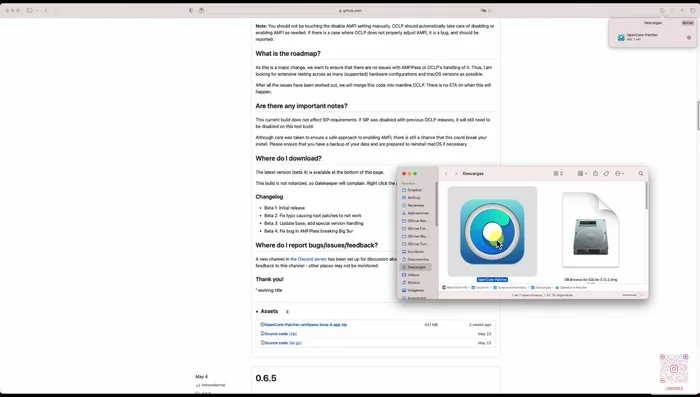
Task: Open the Discord server link
Action: tap(308, 259)
